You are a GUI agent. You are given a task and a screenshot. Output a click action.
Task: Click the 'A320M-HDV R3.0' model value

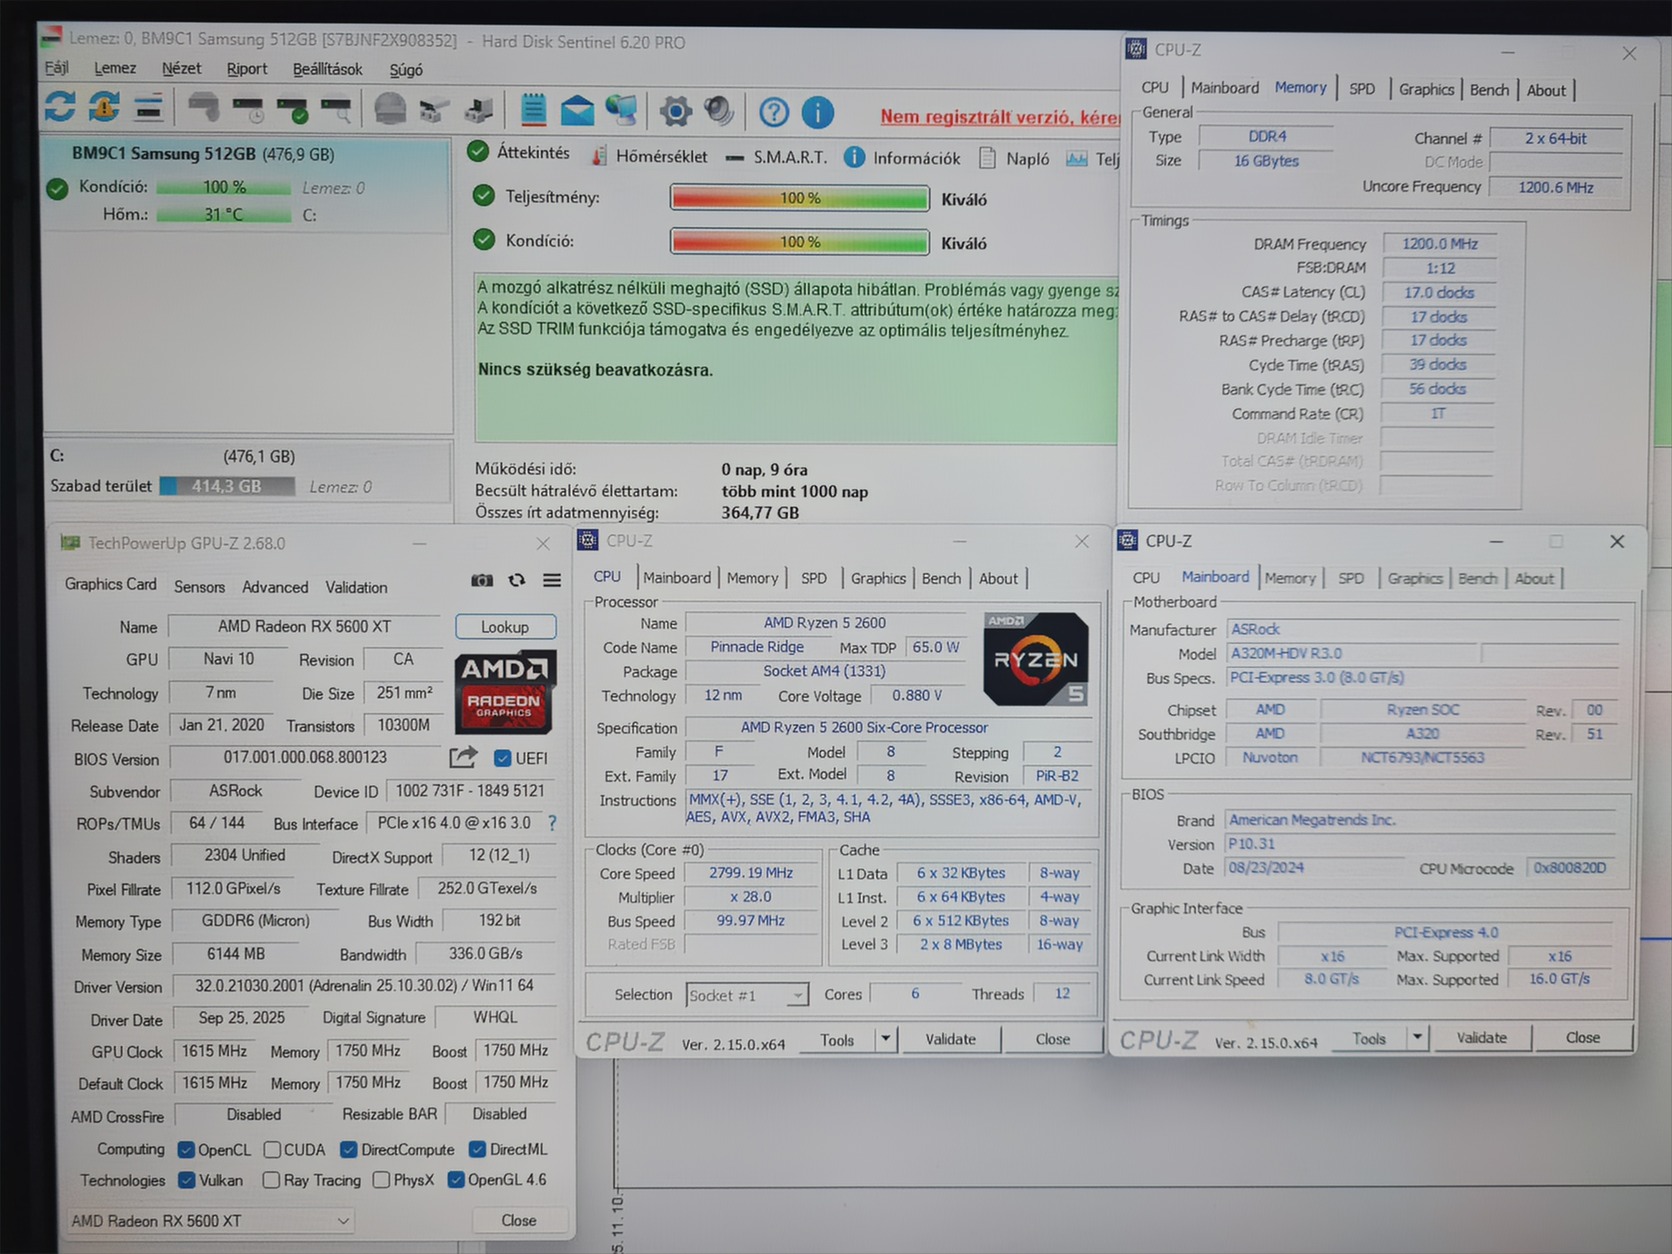coord(1286,653)
